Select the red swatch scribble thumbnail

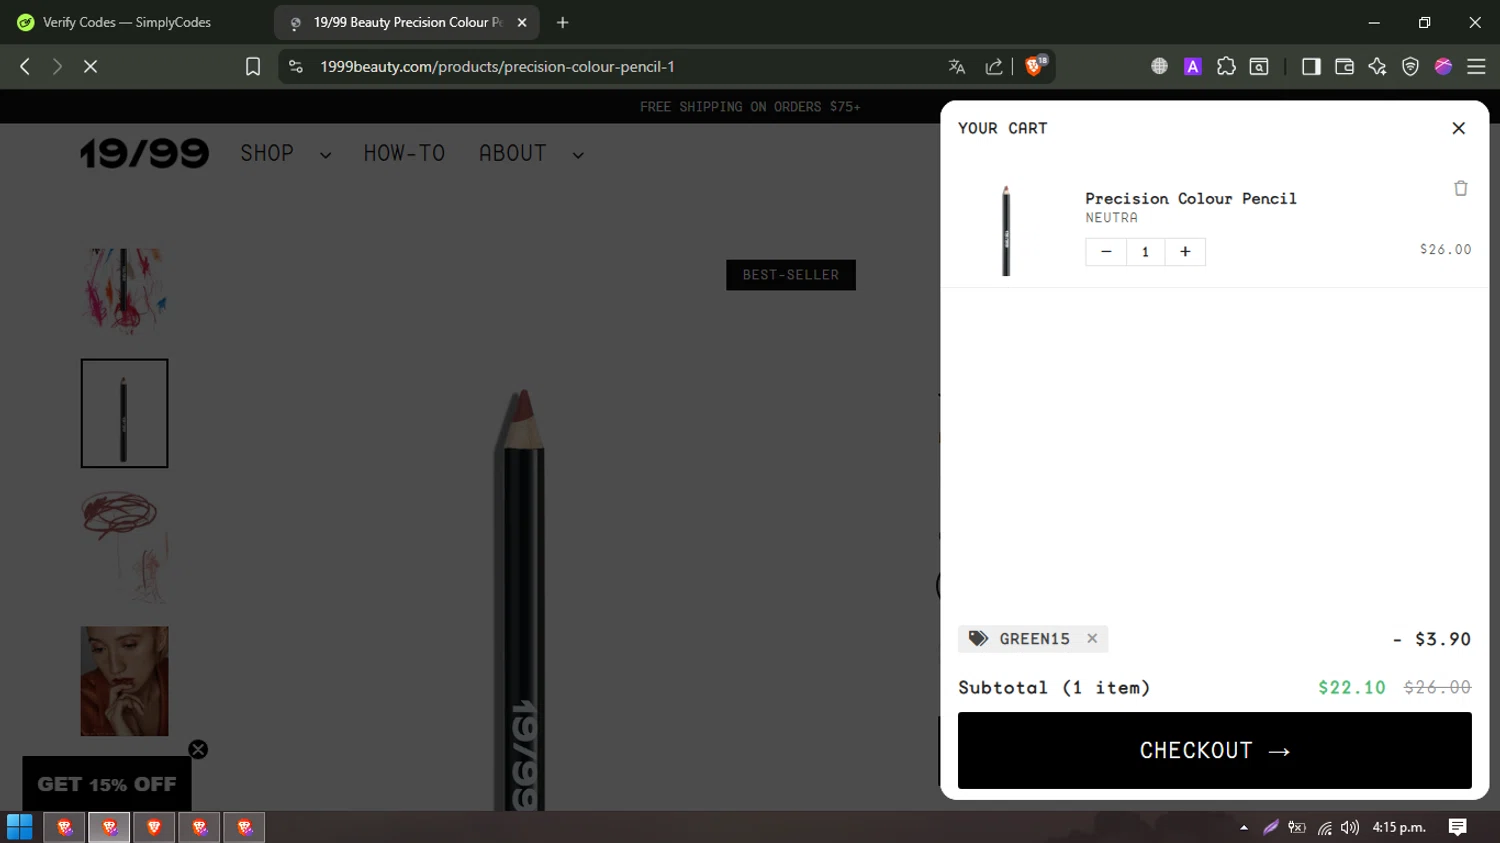coord(124,547)
